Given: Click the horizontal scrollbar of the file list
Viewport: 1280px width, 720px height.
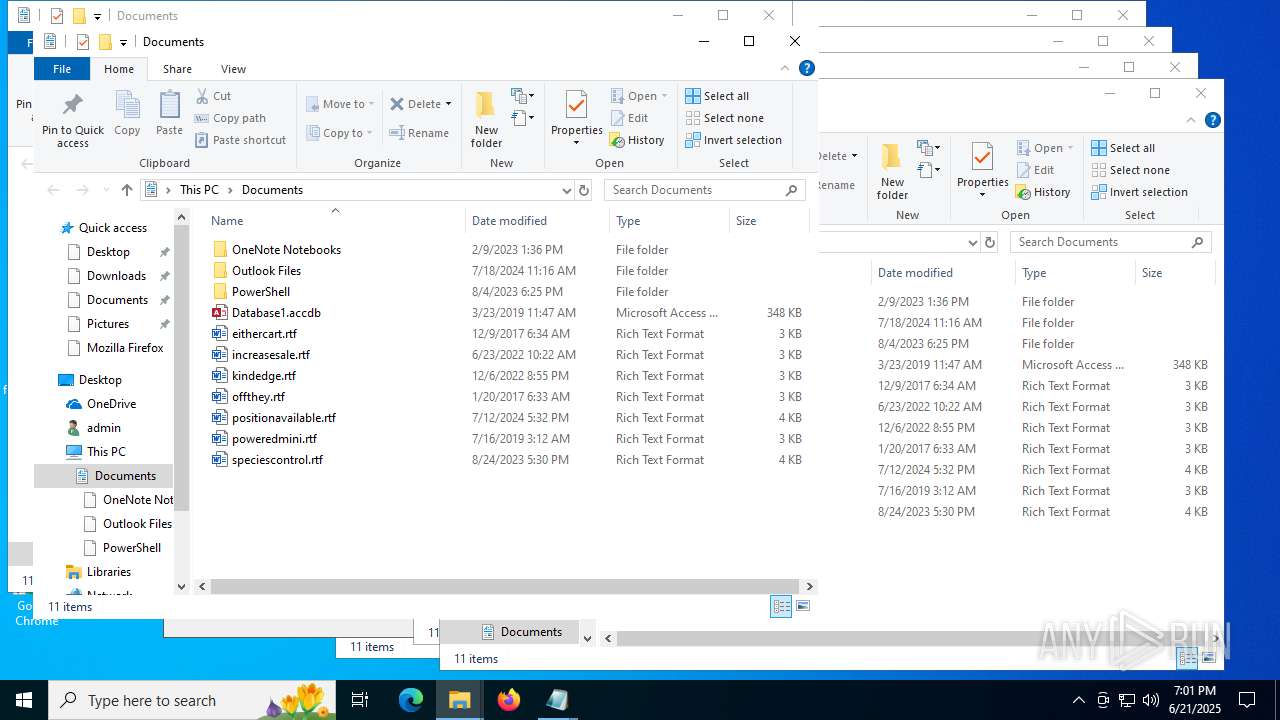Looking at the screenshot, I should pos(505,587).
